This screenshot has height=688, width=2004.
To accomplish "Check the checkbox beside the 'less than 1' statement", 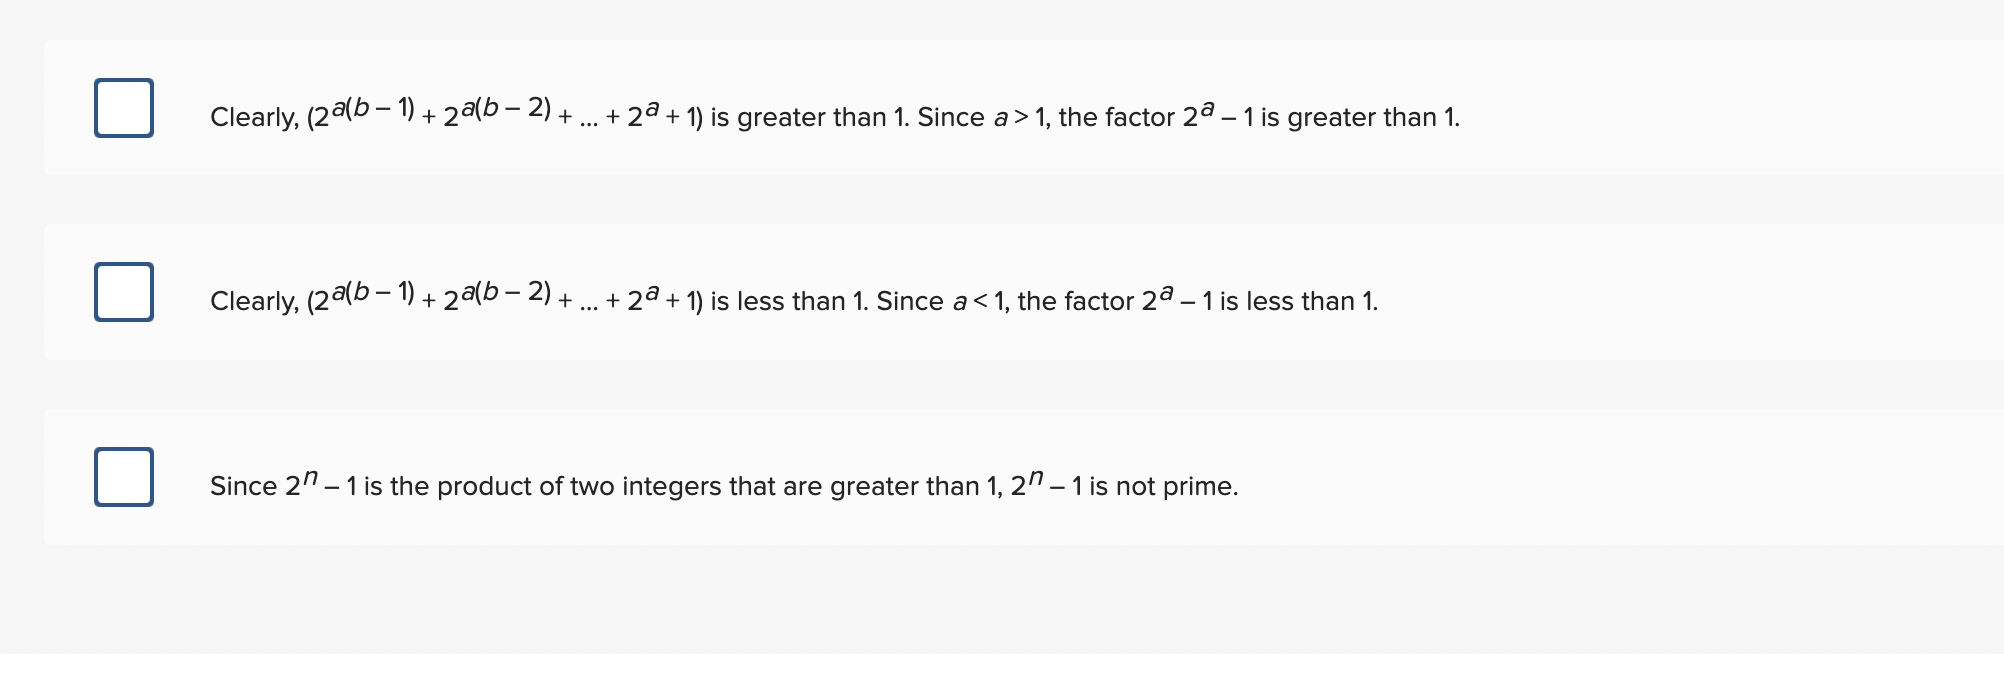I will 123,293.
